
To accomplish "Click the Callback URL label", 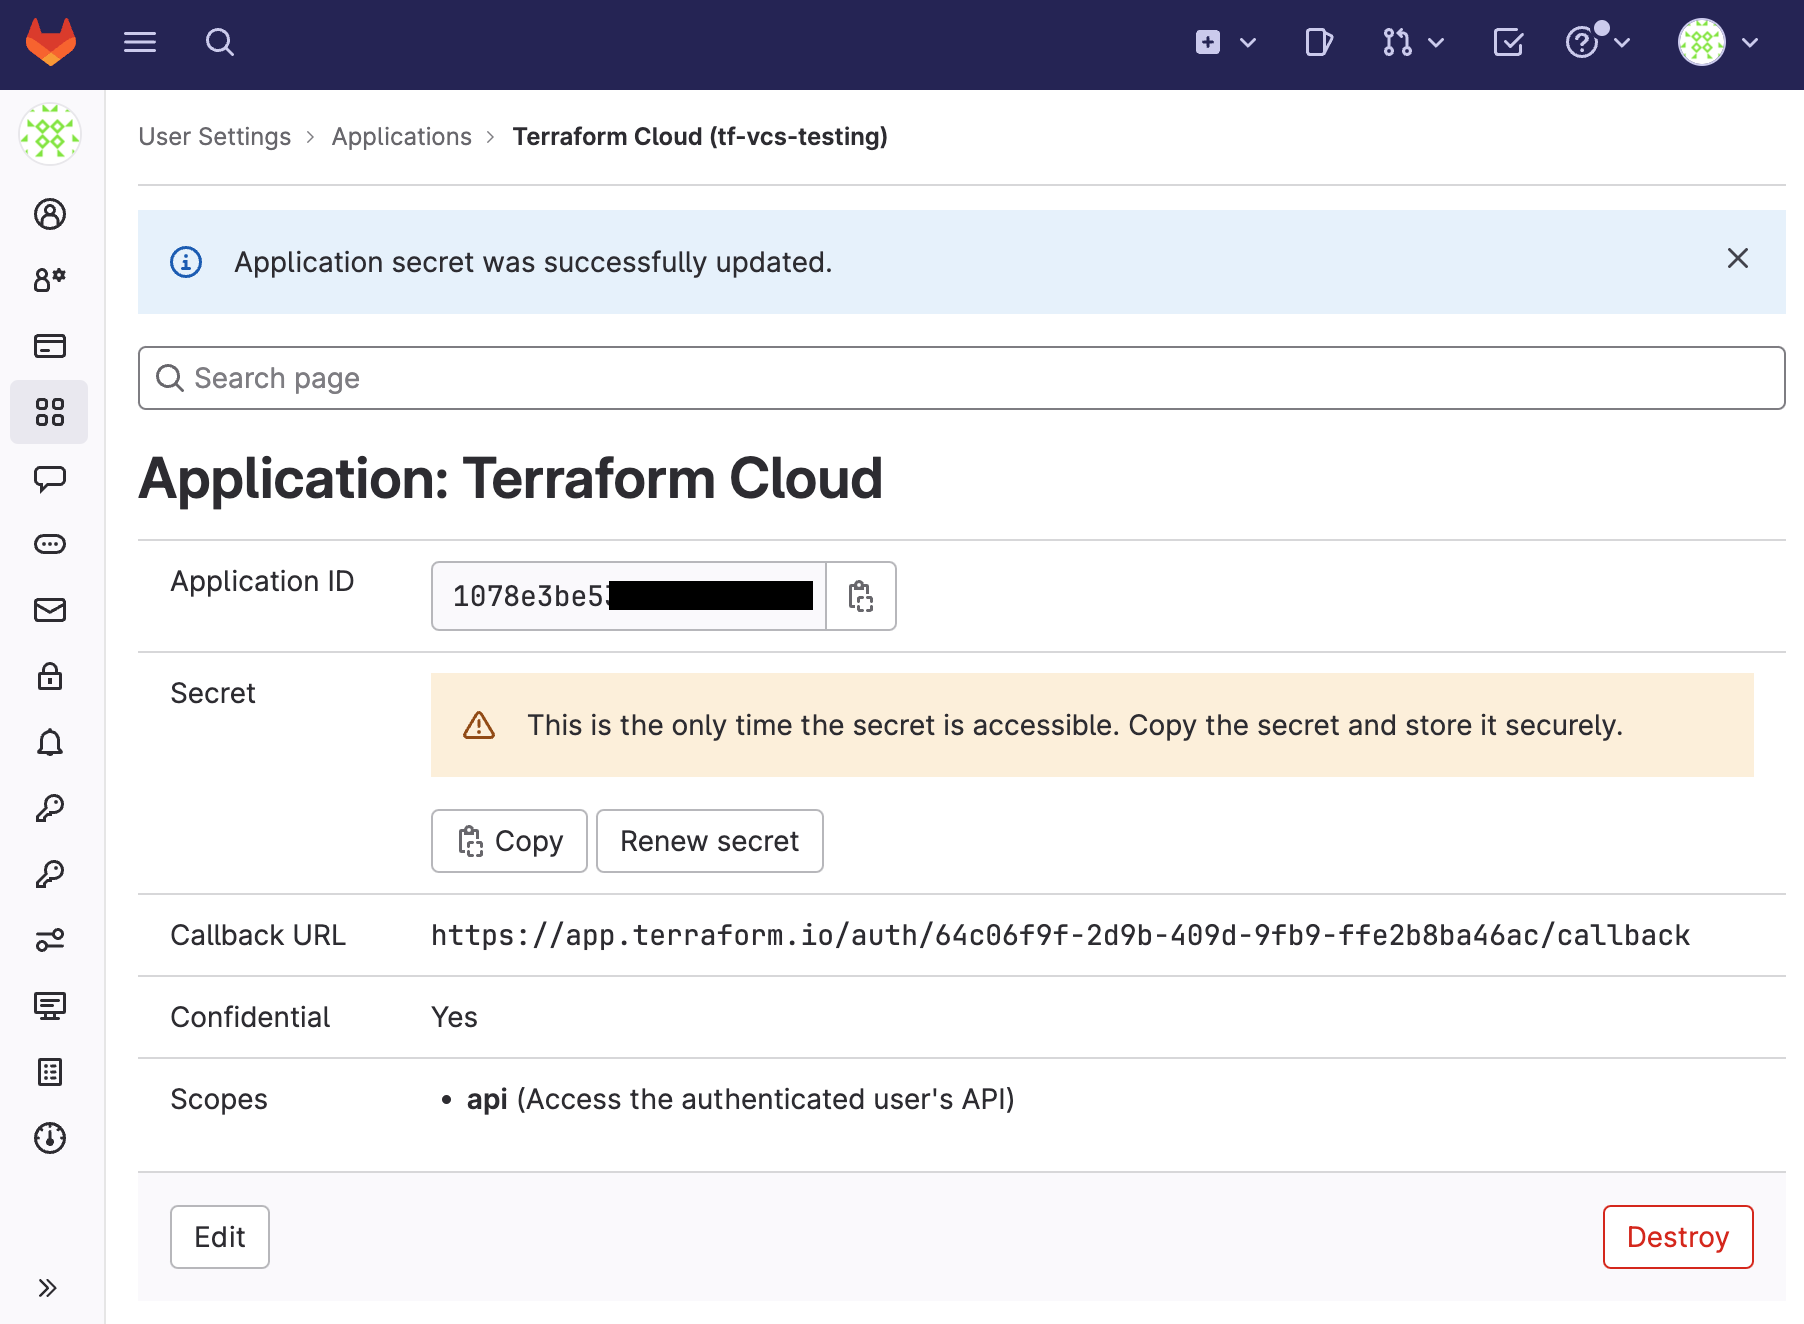I will 258,935.
